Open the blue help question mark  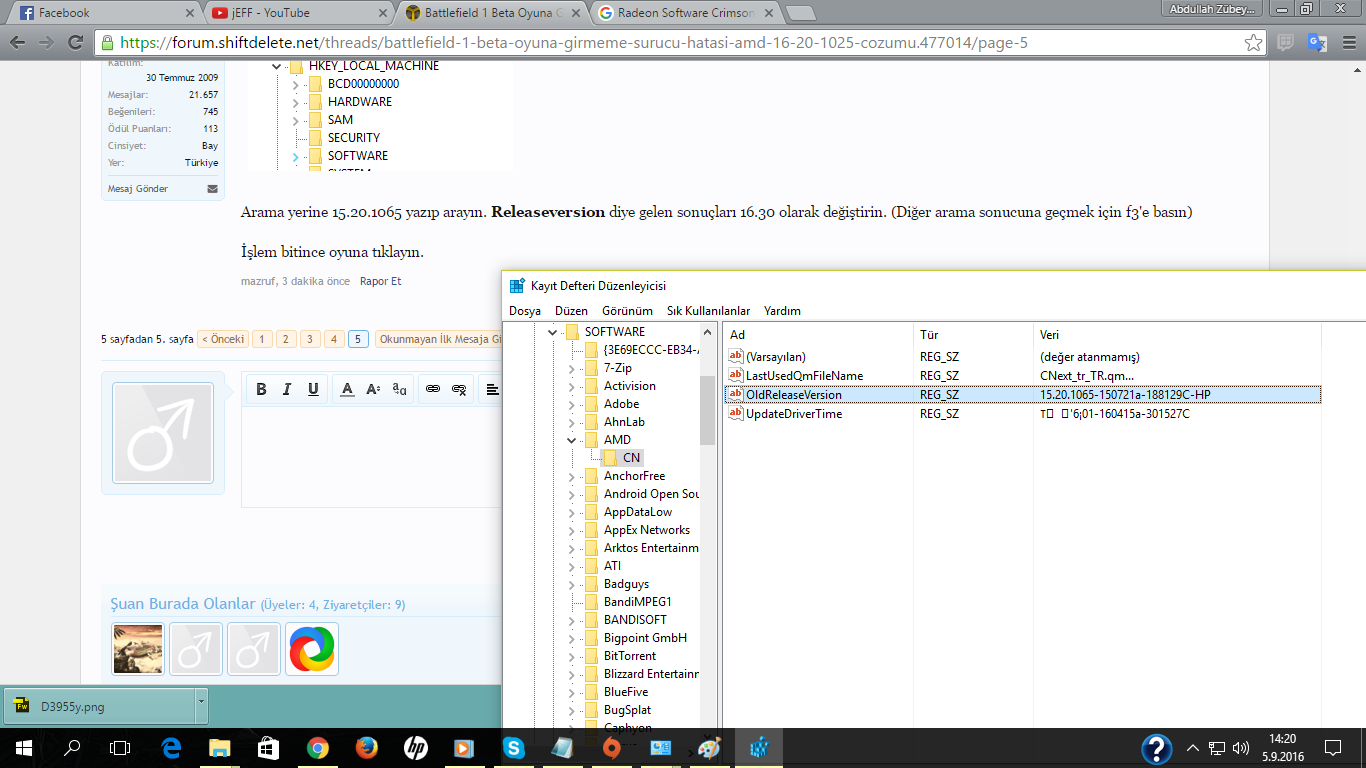pos(1157,748)
